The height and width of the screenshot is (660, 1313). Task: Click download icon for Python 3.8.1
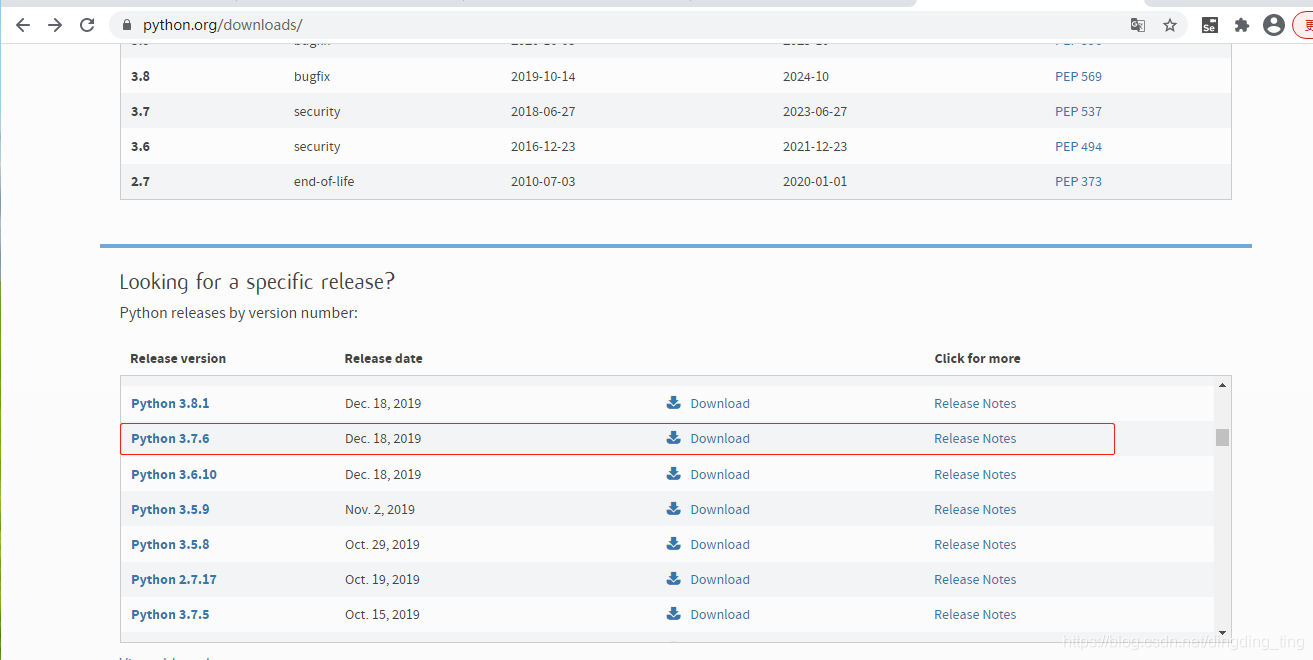674,403
